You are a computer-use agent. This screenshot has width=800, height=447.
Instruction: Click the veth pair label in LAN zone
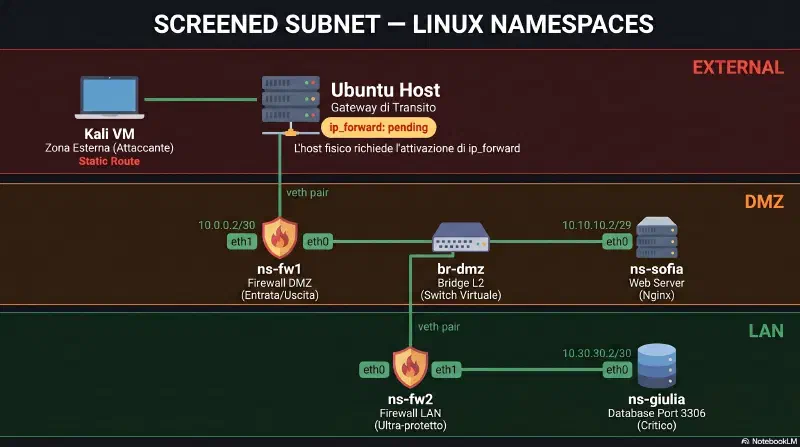click(x=439, y=327)
